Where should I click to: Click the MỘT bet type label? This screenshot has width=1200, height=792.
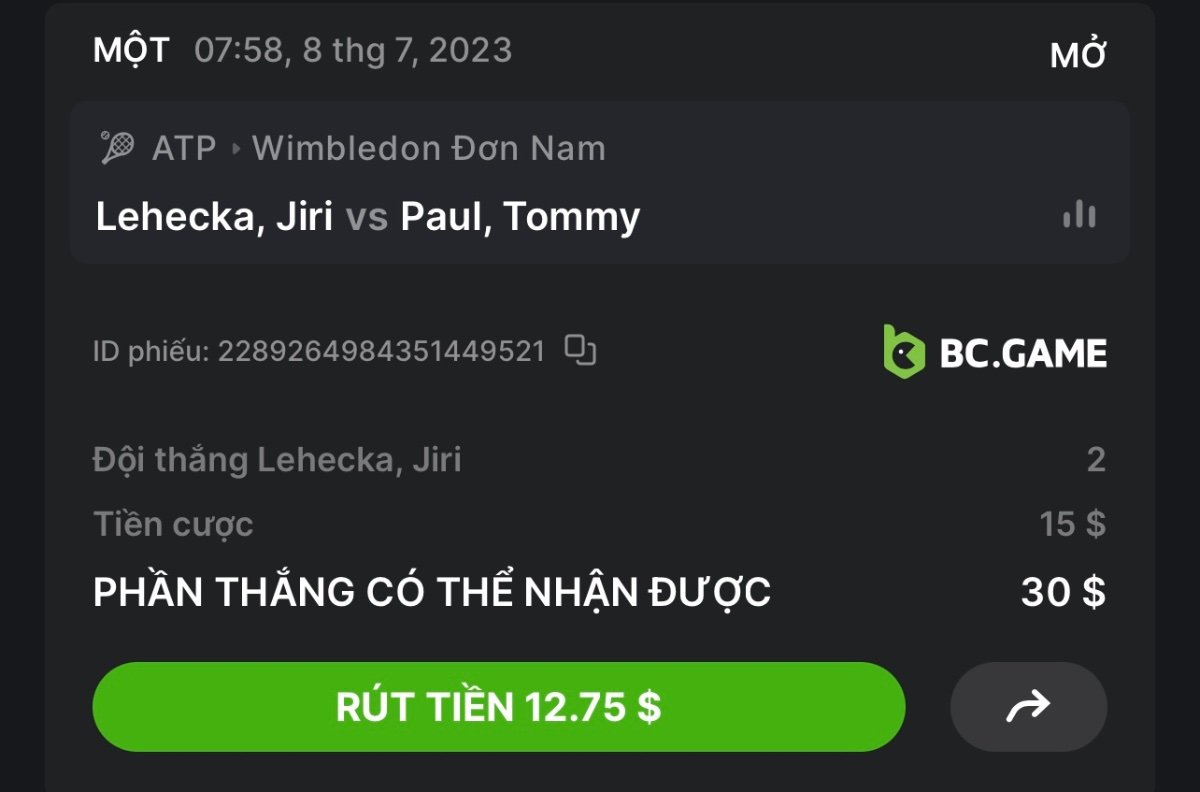131,50
